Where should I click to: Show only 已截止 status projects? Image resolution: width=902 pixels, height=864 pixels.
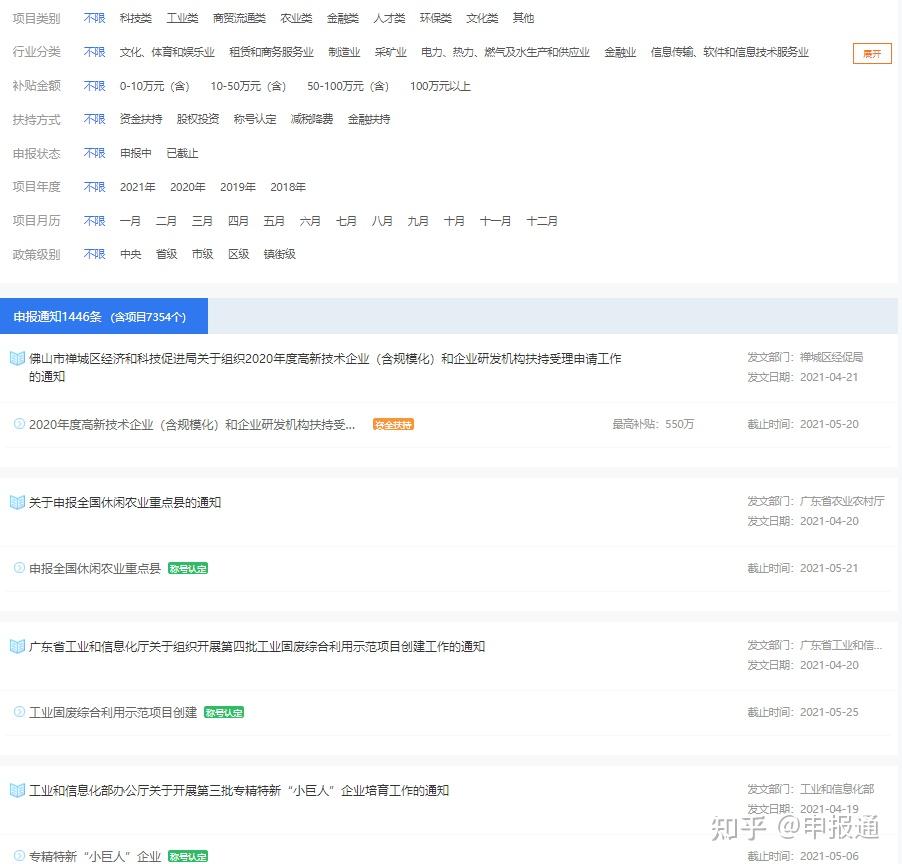click(x=182, y=153)
